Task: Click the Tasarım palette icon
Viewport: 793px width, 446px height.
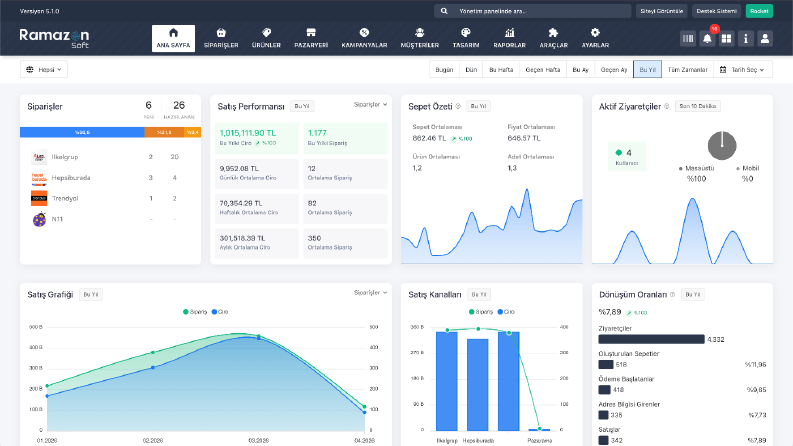Action: coord(466,33)
